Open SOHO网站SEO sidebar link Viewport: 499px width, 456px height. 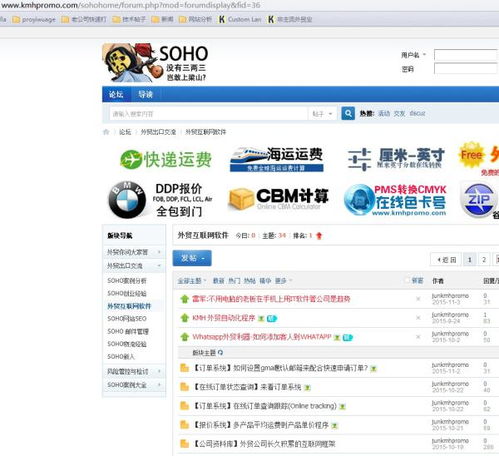tap(127, 319)
